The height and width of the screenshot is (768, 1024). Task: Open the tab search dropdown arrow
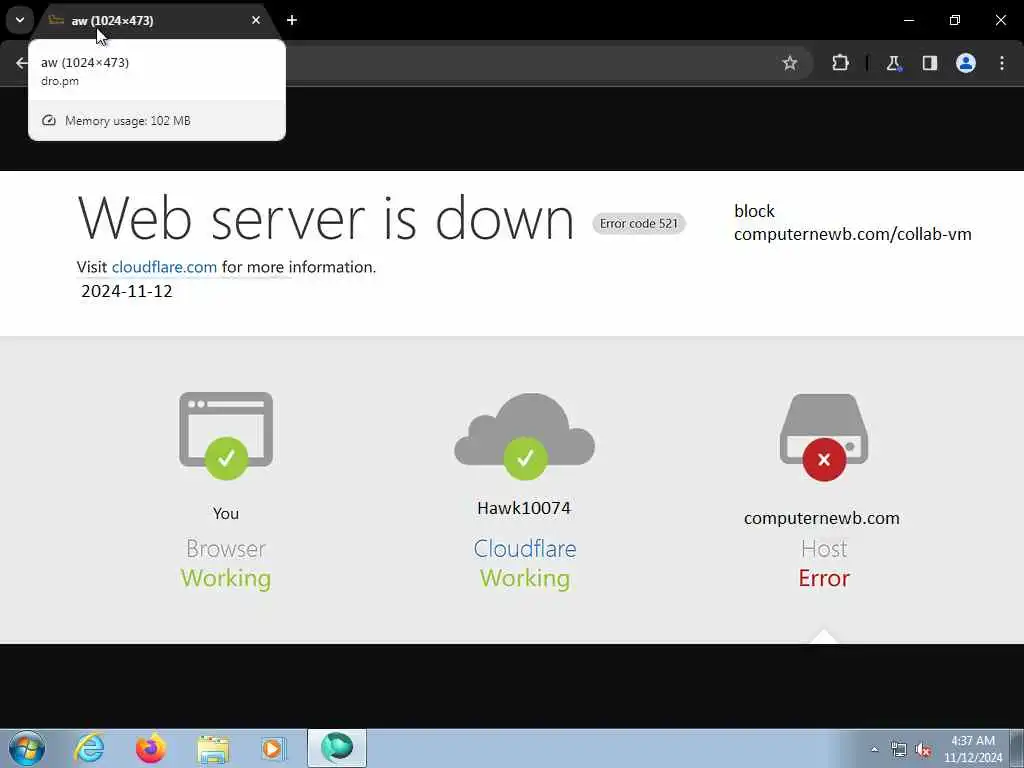point(20,20)
